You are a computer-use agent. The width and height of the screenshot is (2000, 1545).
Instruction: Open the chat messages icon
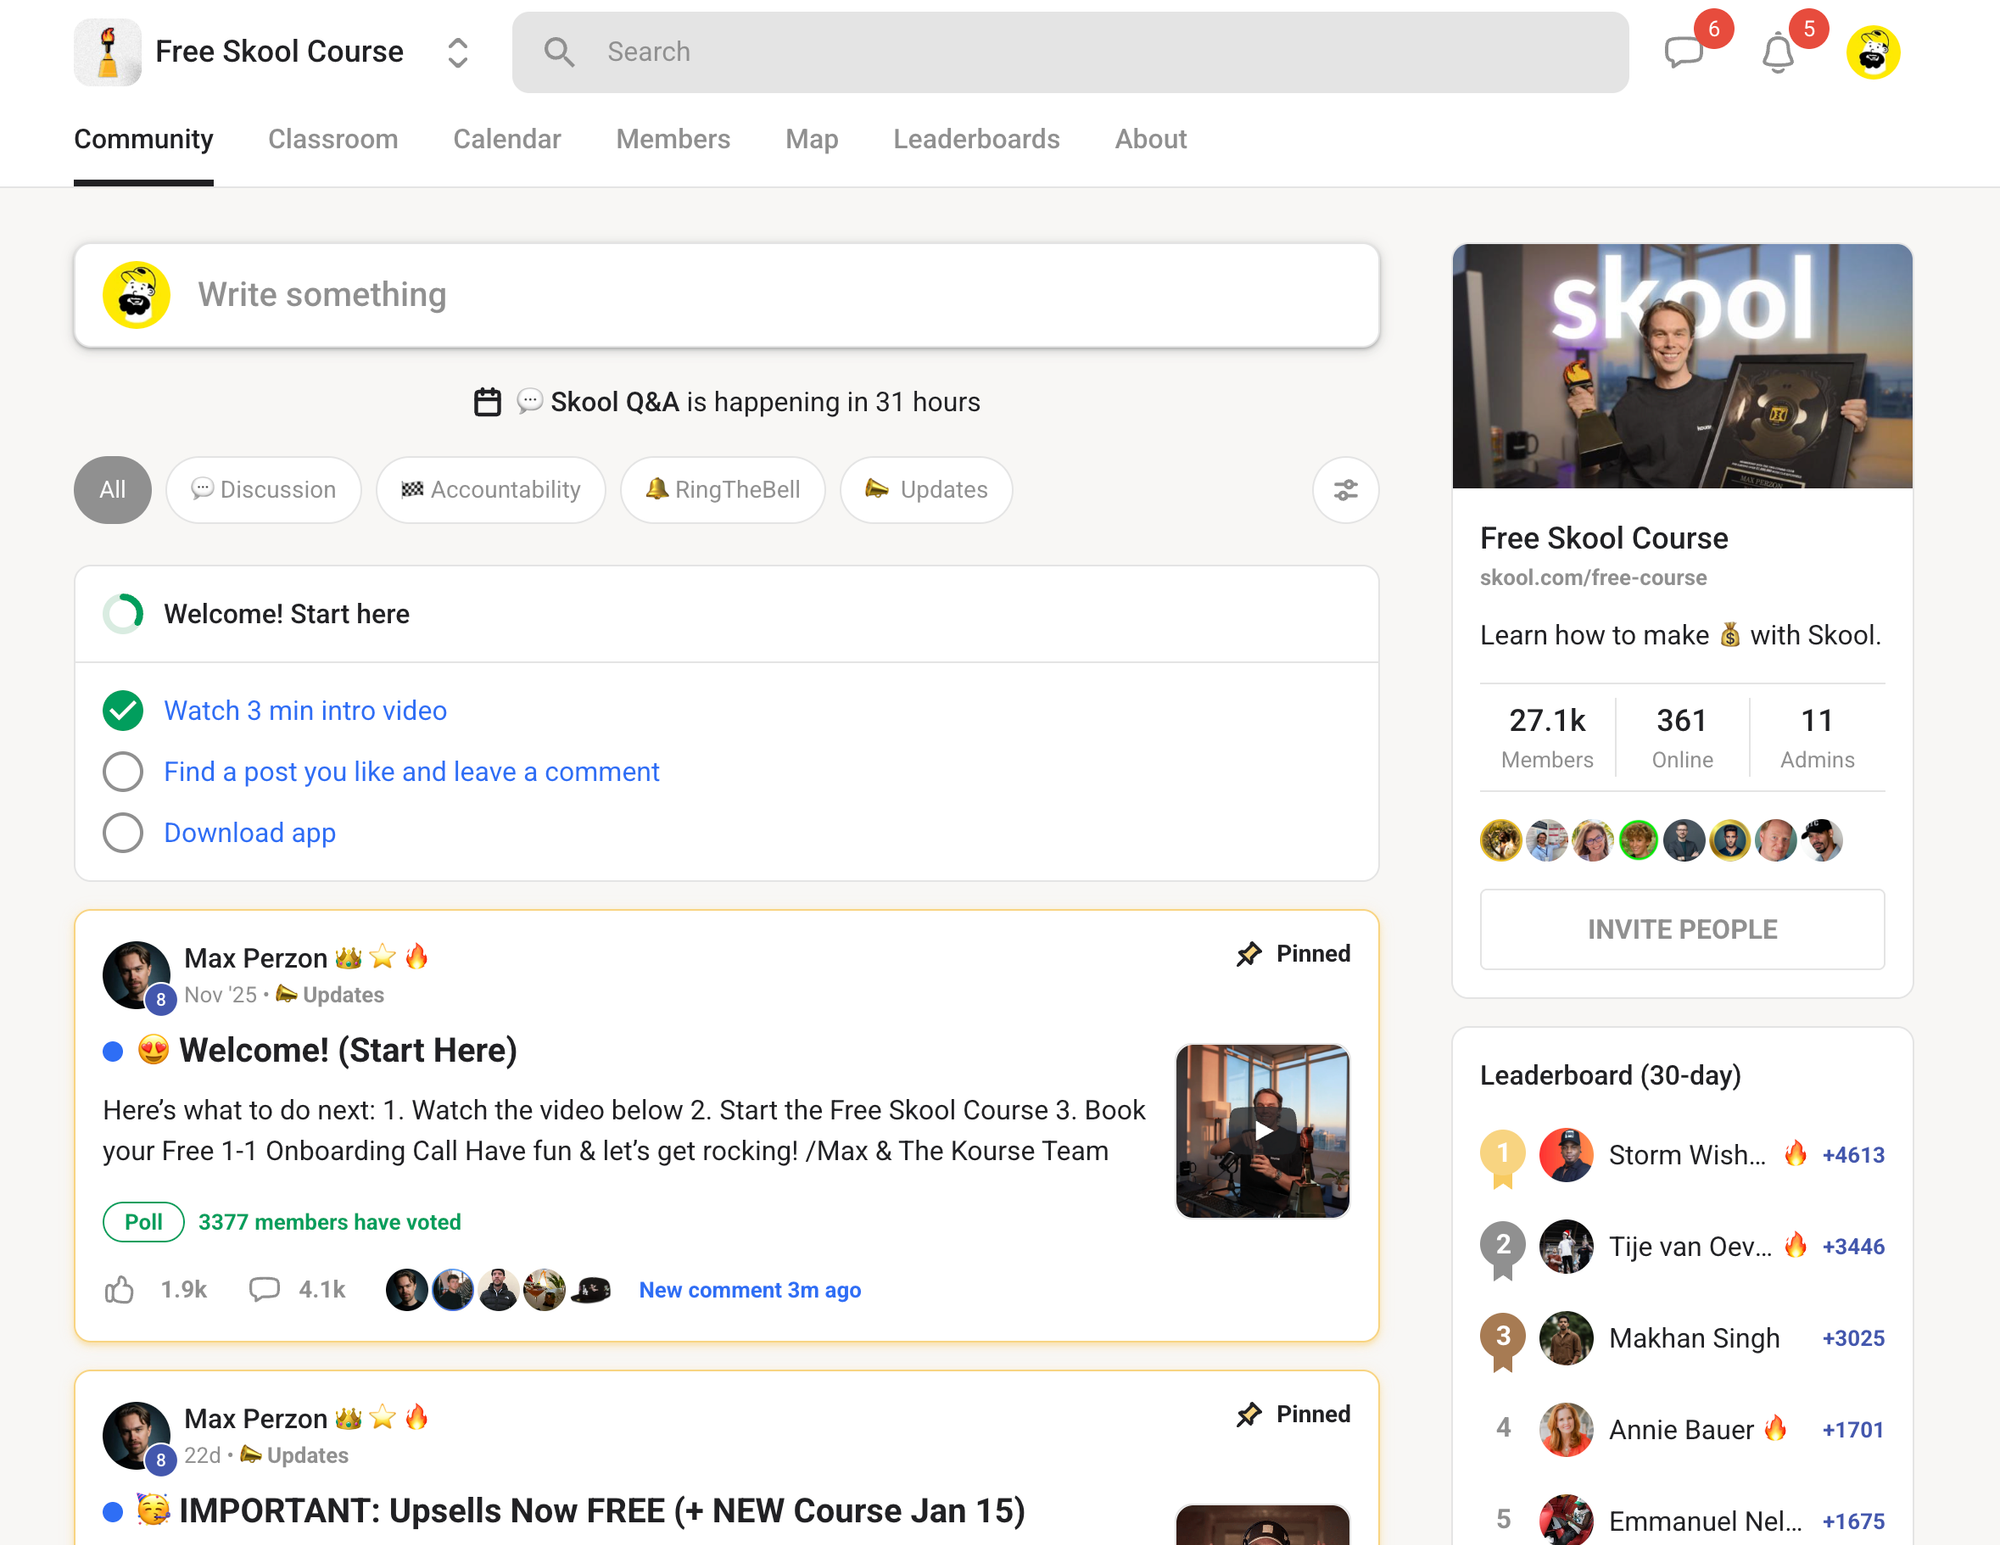click(x=1684, y=52)
